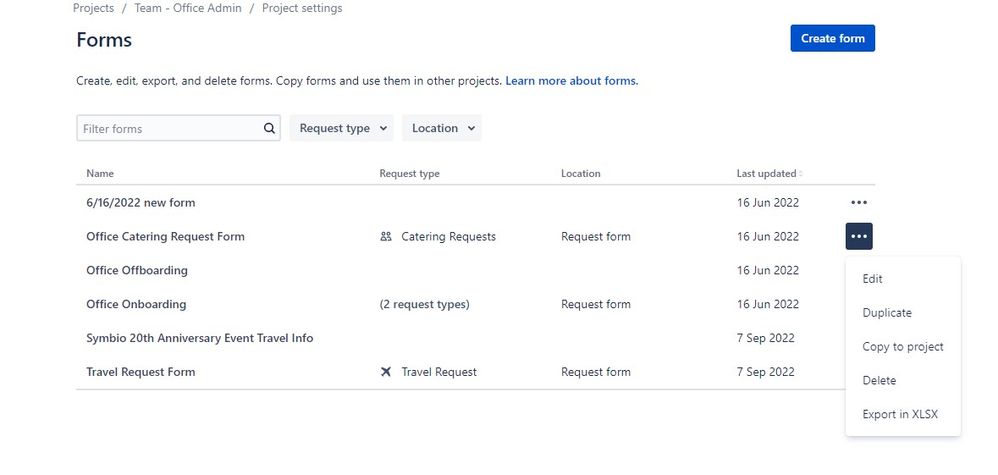This screenshot has height=475, width=998.
Task: Select Edit from the actions menu
Action: 872,279
